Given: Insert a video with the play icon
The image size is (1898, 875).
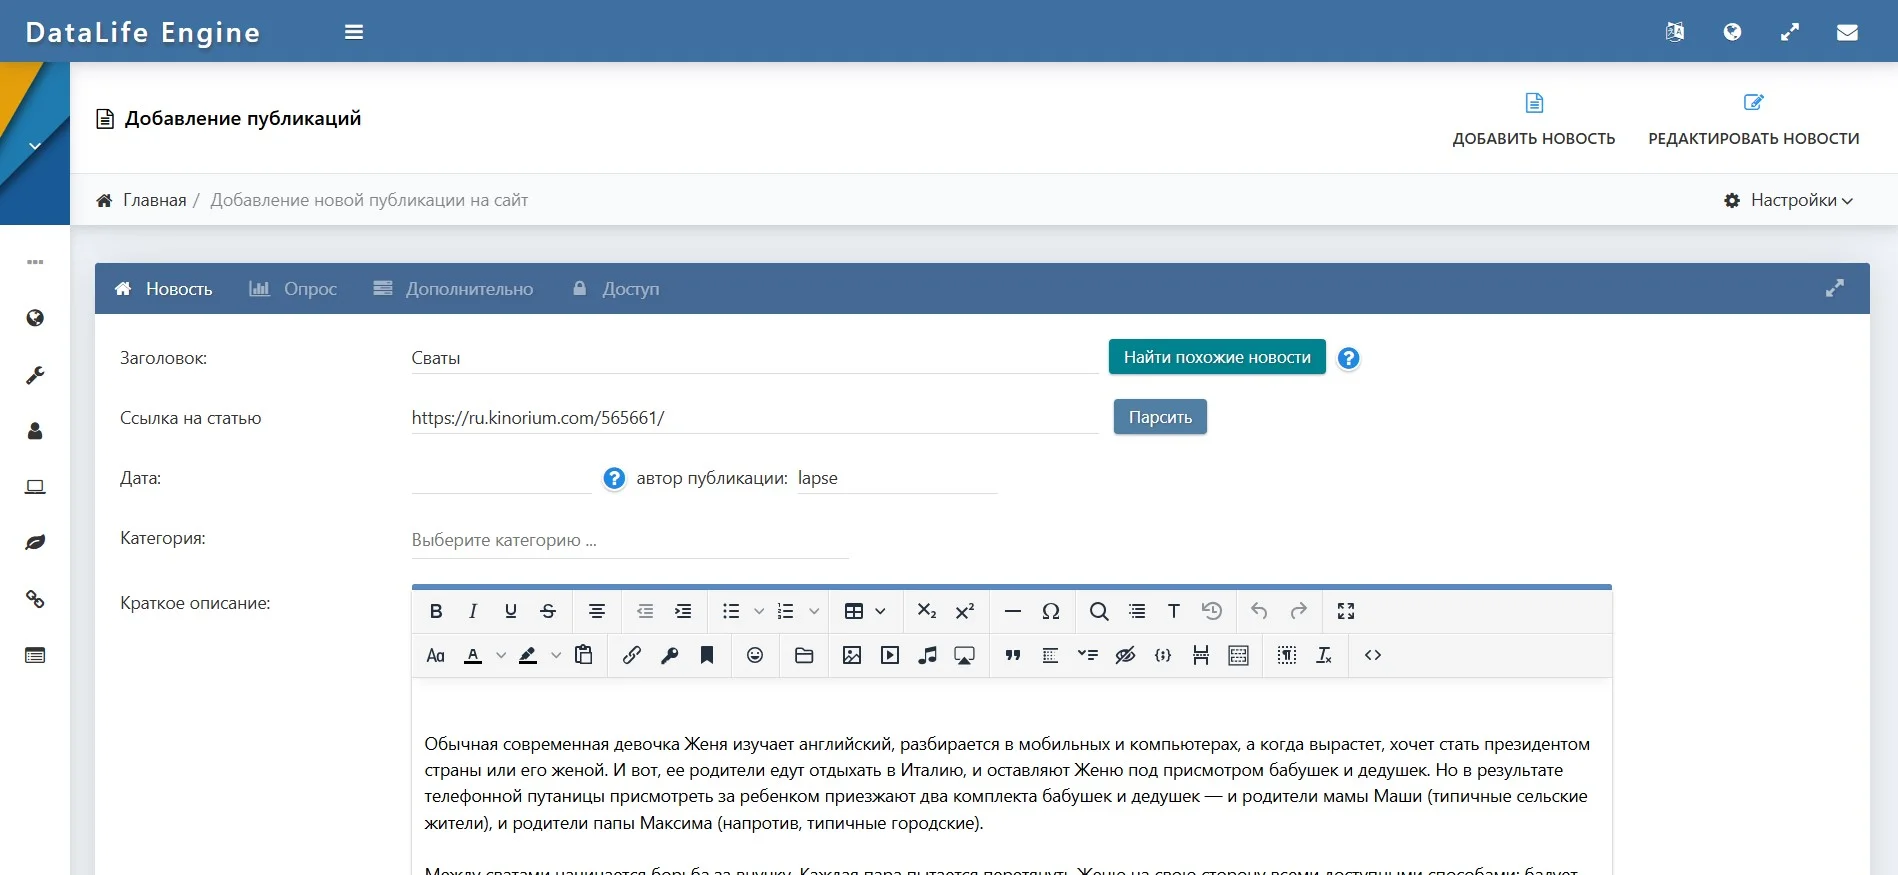Looking at the screenshot, I should (x=890, y=655).
